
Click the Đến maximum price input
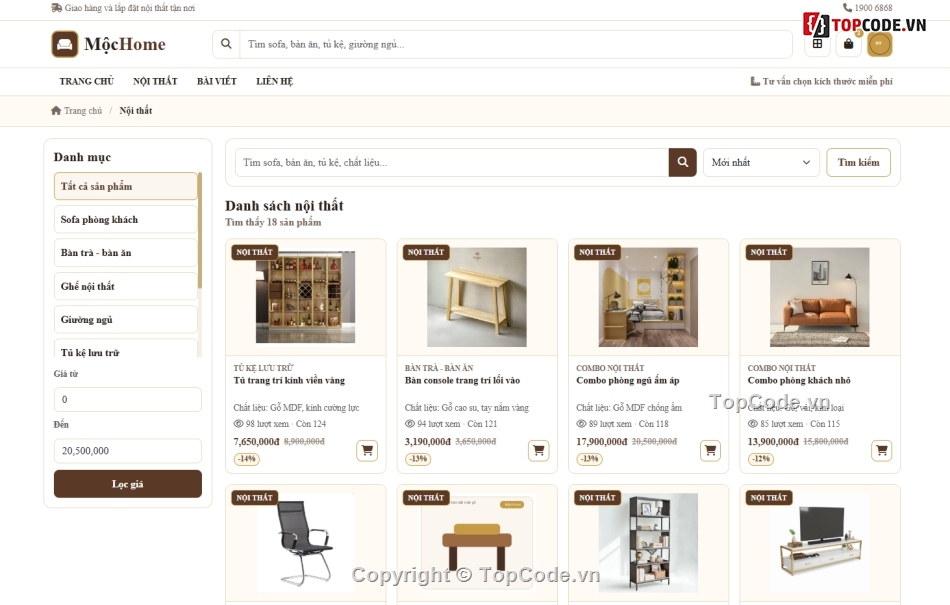click(128, 451)
